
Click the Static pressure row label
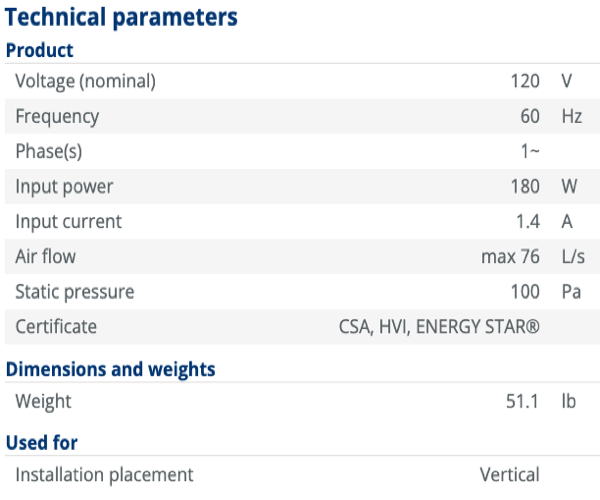click(x=75, y=292)
